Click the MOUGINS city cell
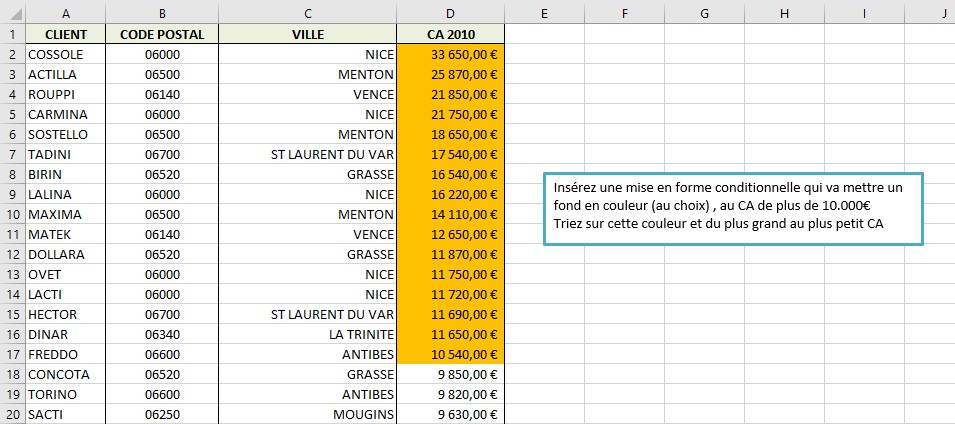The width and height of the screenshot is (955, 424). tap(307, 414)
